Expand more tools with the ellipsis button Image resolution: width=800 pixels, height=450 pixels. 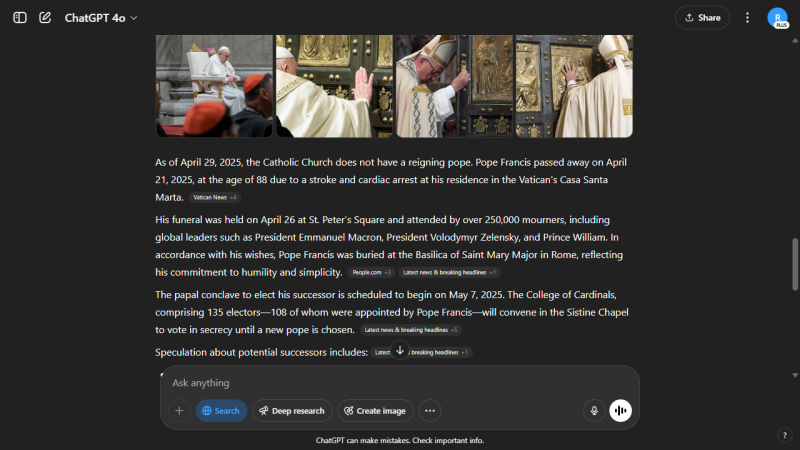(430, 411)
